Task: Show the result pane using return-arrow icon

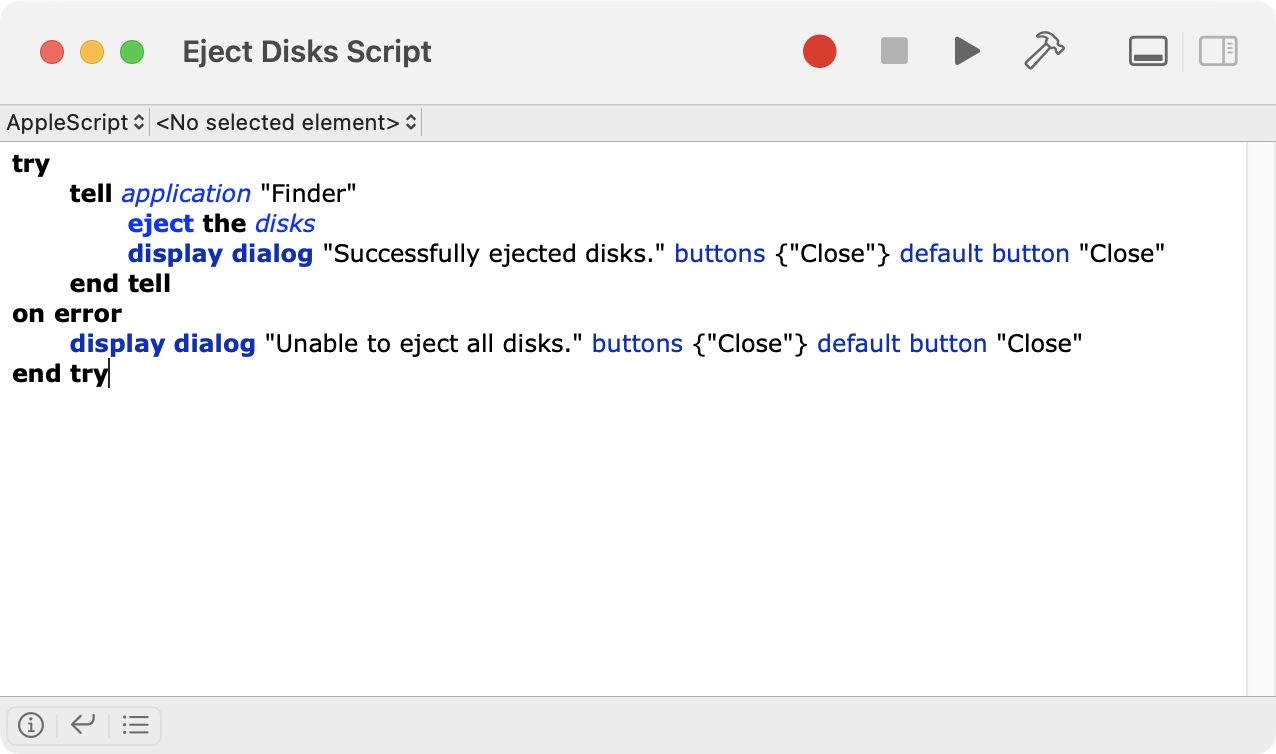Action: 83,725
